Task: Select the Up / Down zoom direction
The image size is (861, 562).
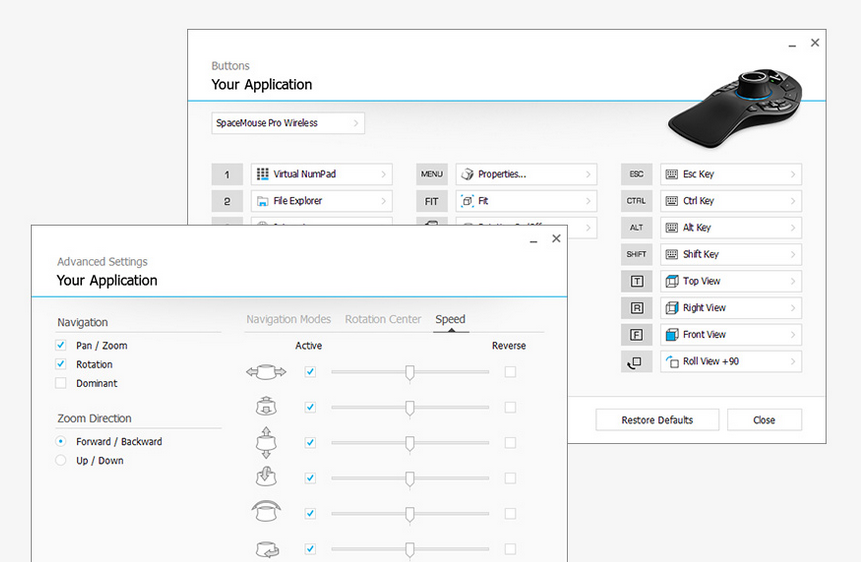Action: pos(61,461)
